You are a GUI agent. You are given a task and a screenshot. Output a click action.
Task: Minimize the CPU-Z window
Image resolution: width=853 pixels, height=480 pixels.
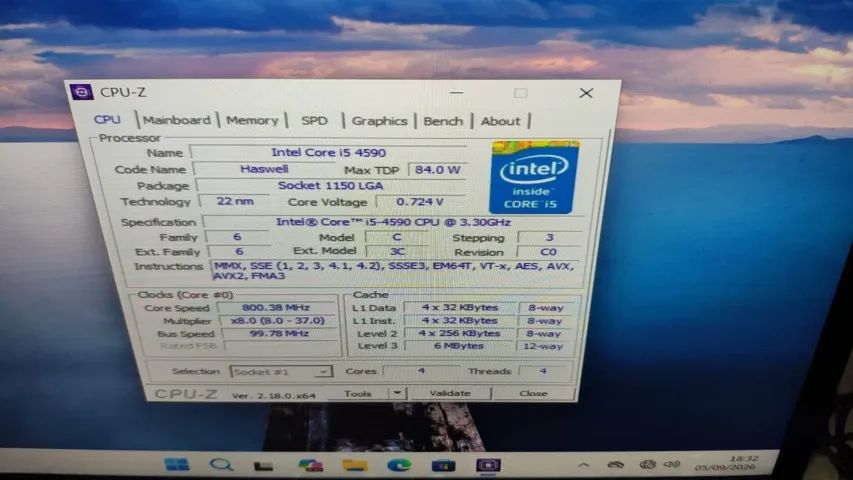pyautogui.click(x=456, y=93)
